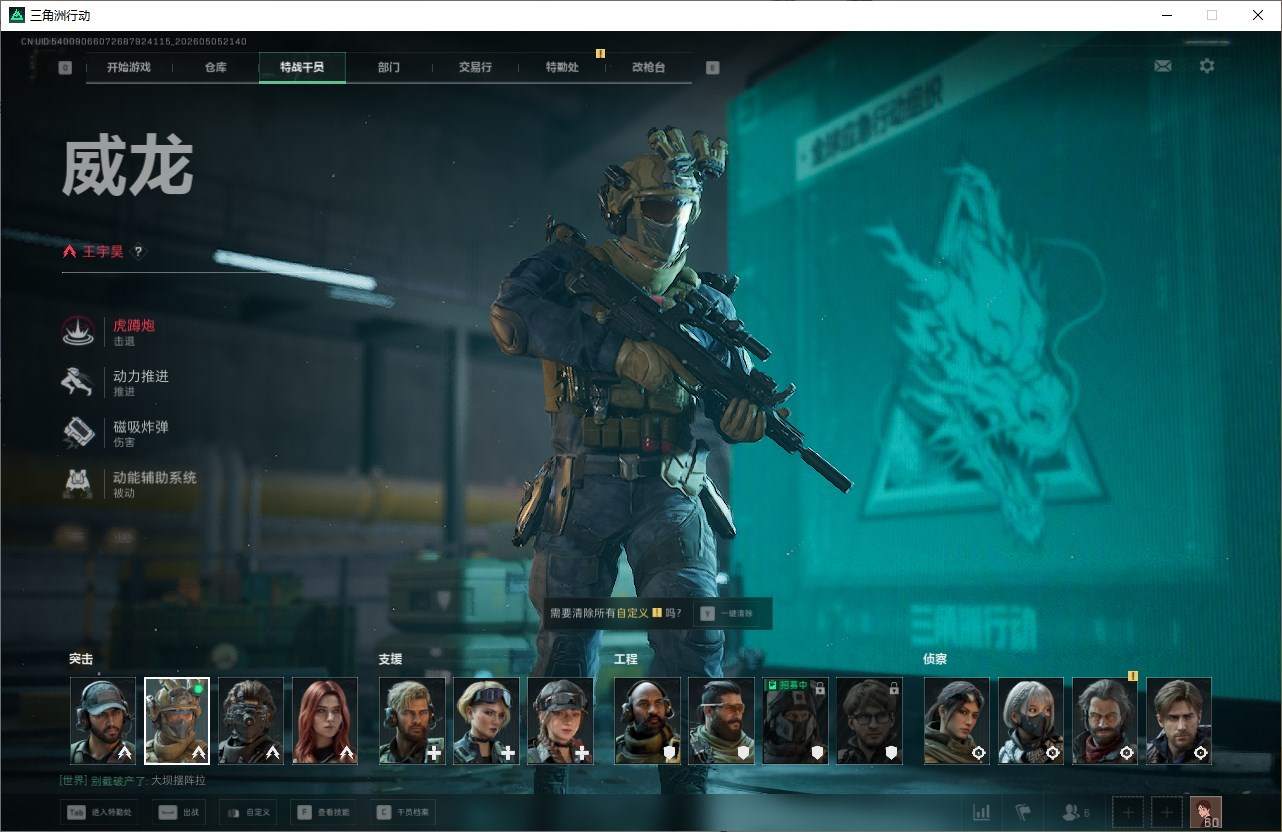Select the 磁吸炸弹 skill icon
The image size is (1282, 832).
(78, 432)
